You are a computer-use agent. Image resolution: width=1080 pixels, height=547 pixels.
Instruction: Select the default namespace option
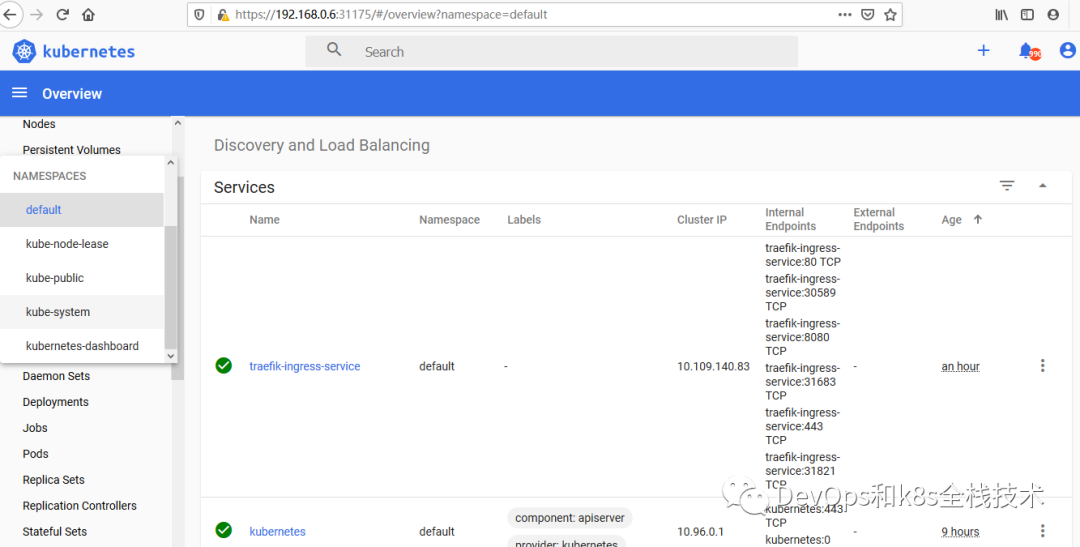click(x=81, y=209)
